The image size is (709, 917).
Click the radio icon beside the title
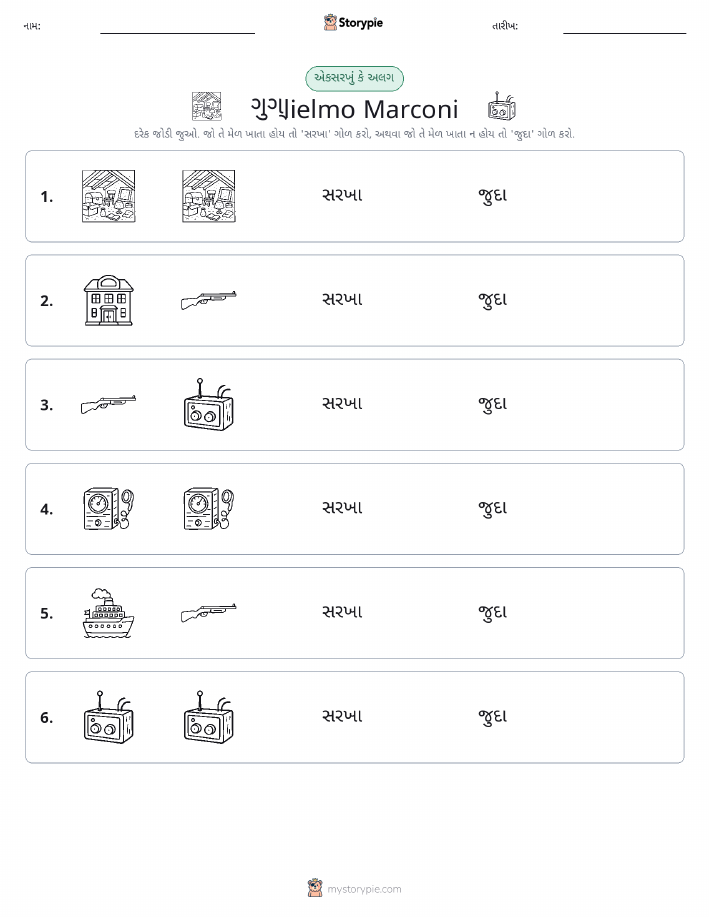501,106
